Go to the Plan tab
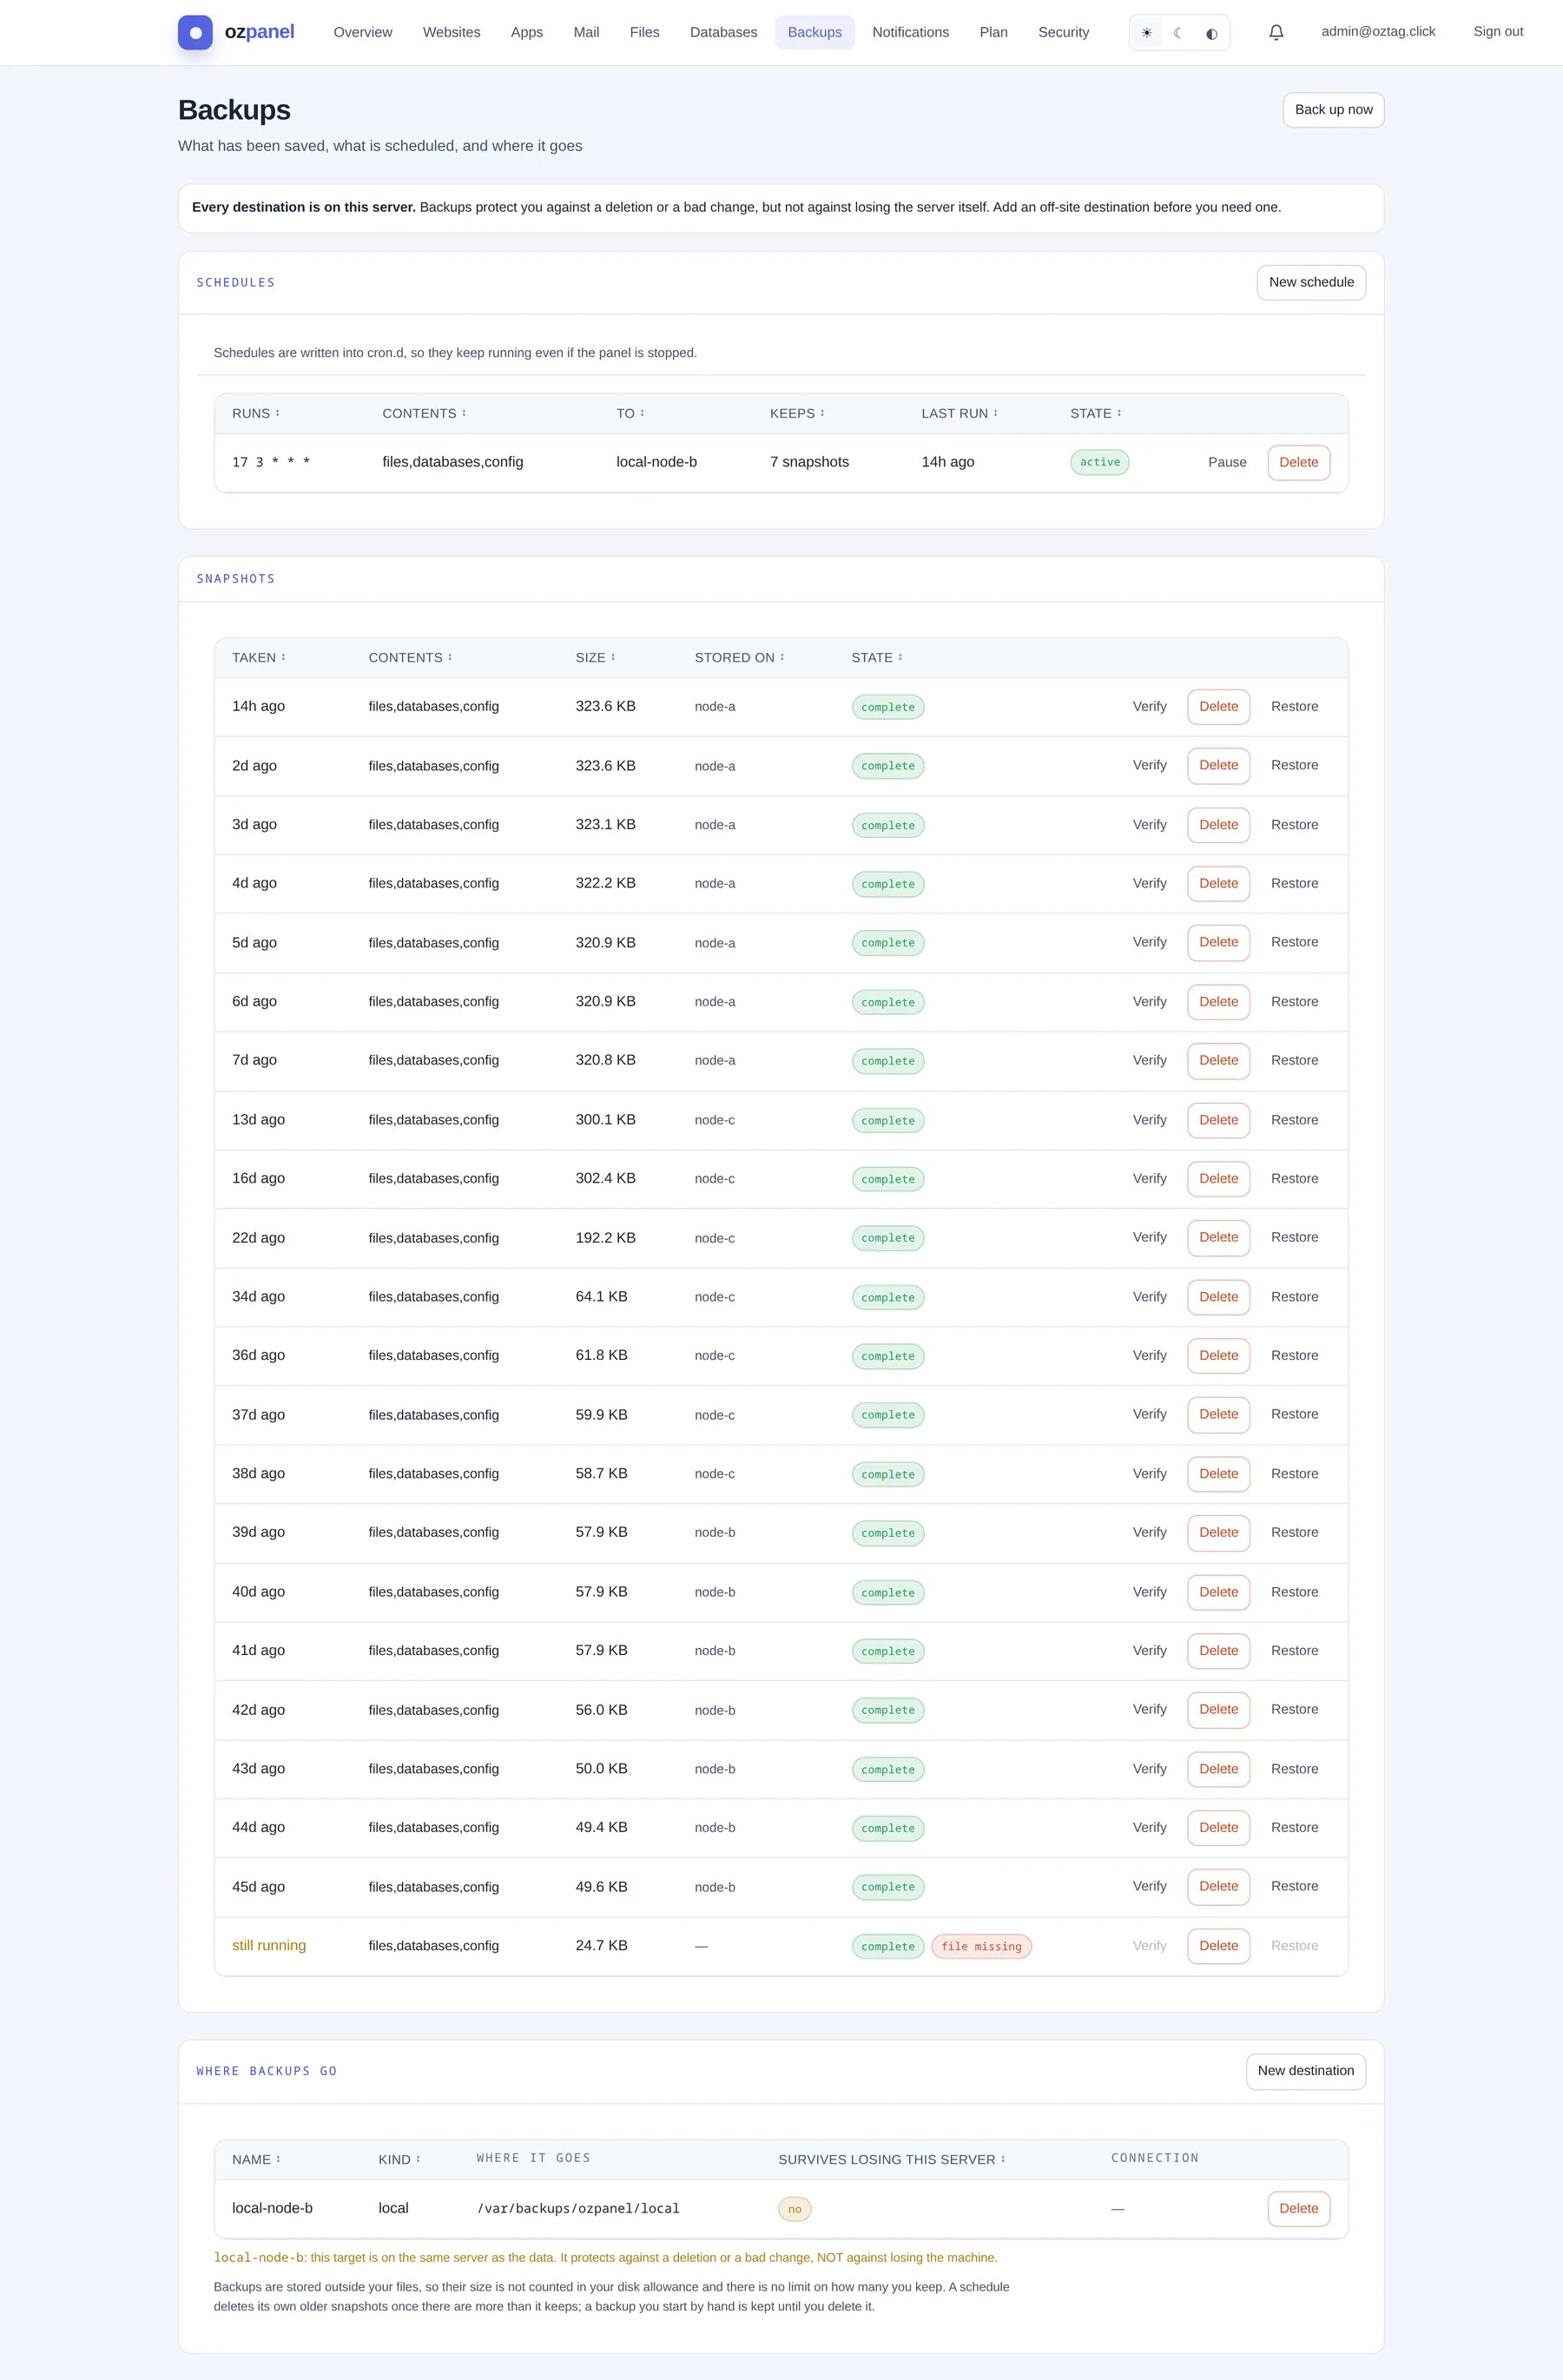1563x2380 pixels. pos(993,32)
